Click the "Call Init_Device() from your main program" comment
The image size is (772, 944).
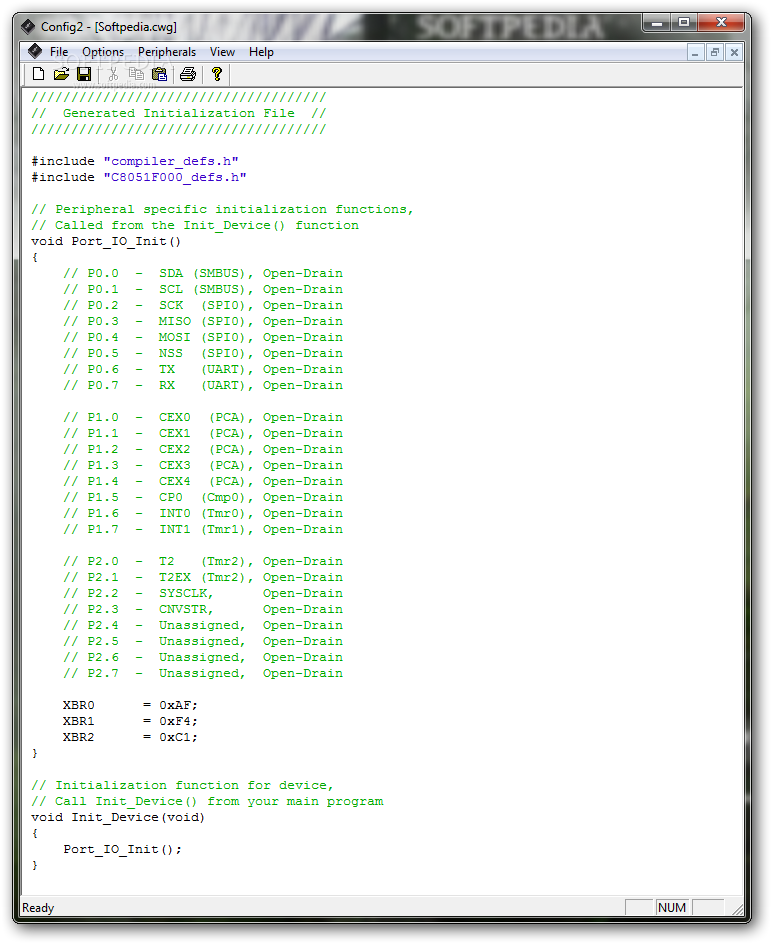tap(207, 801)
